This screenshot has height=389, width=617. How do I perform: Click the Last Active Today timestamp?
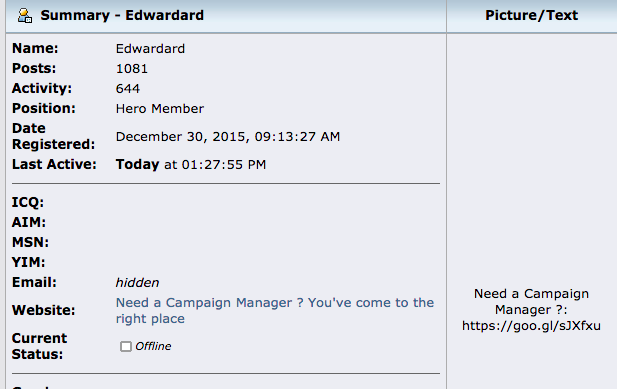point(190,164)
